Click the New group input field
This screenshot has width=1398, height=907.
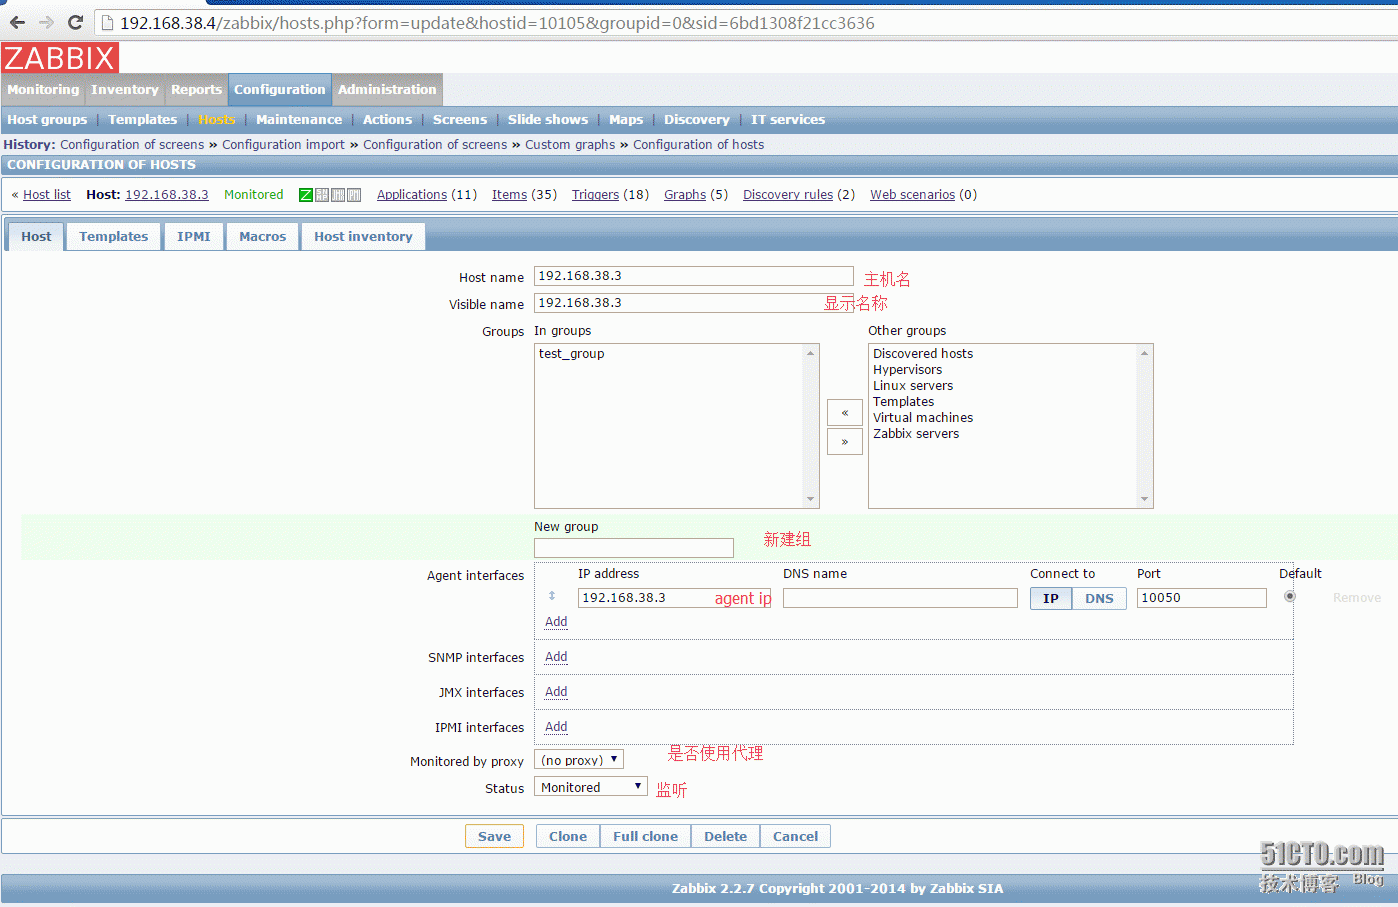634,548
